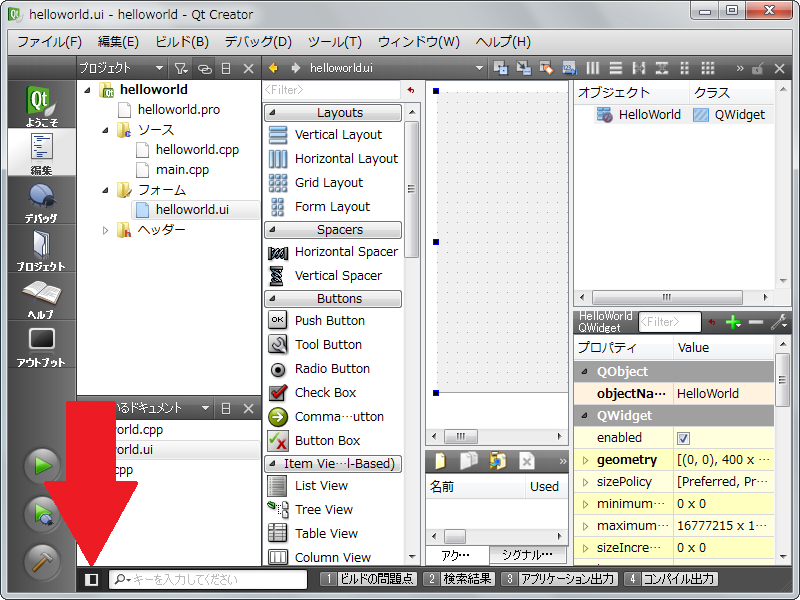
Task: Select the Push Button widget
Action: (x=329, y=321)
